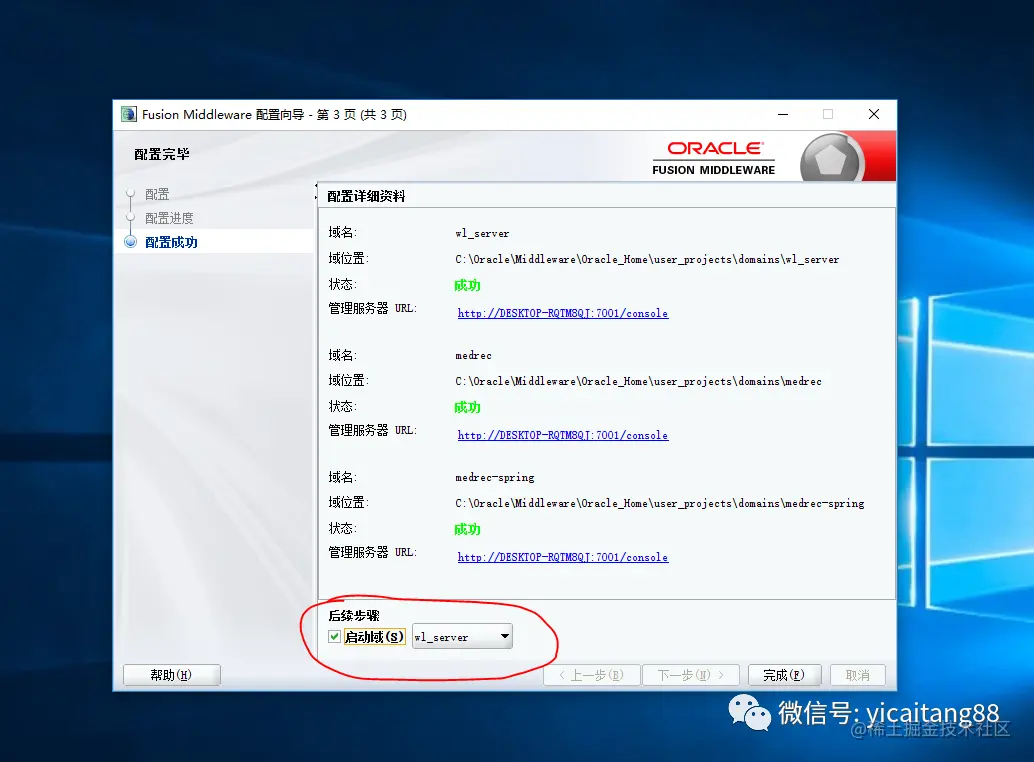This screenshot has width=1034, height=762.
Task: Open the wl_server domain dropdown
Action: [462, 636]
